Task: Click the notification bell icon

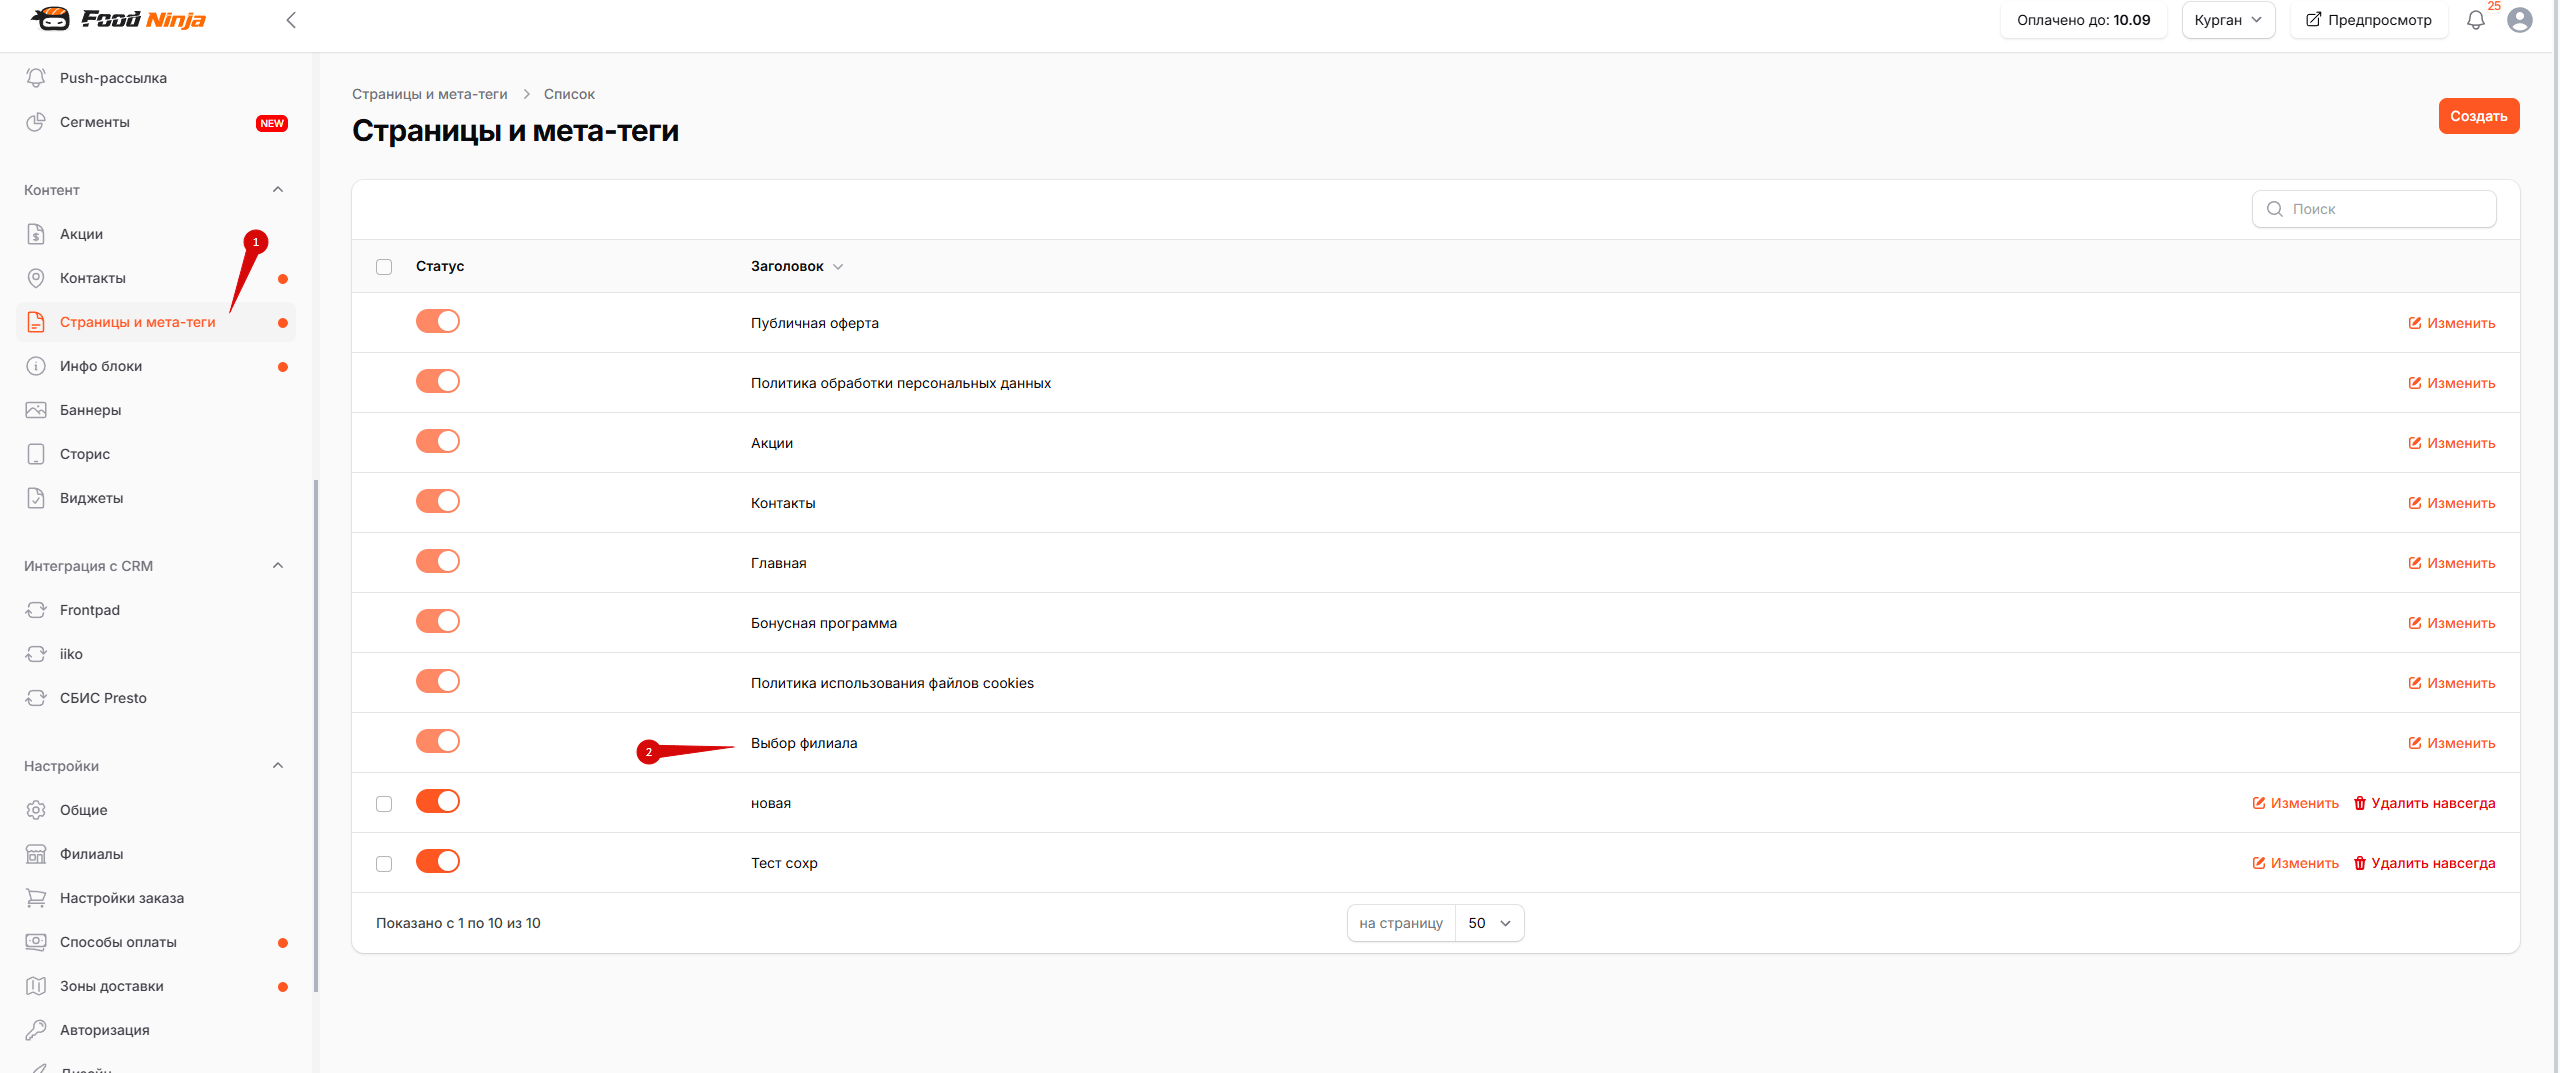Action: (2475, 20)
